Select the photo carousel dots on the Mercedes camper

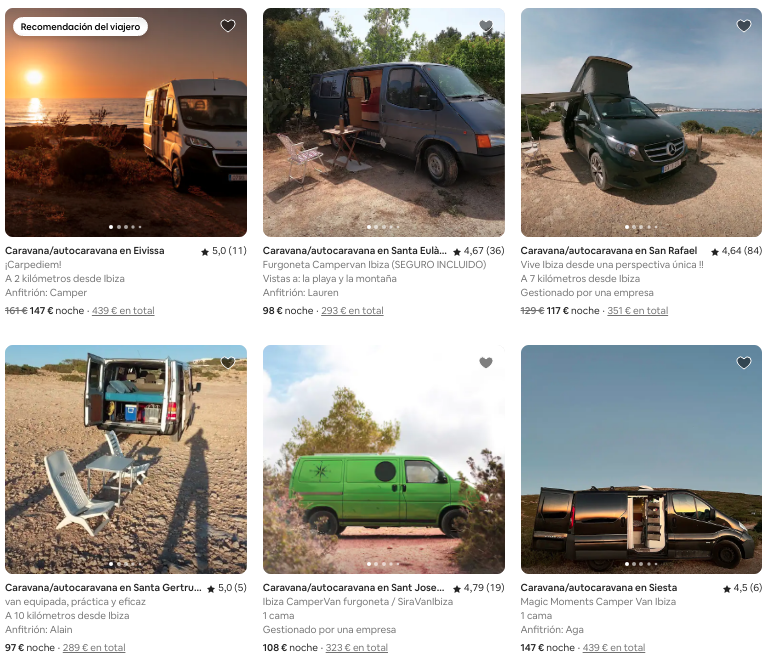(641, 227)
